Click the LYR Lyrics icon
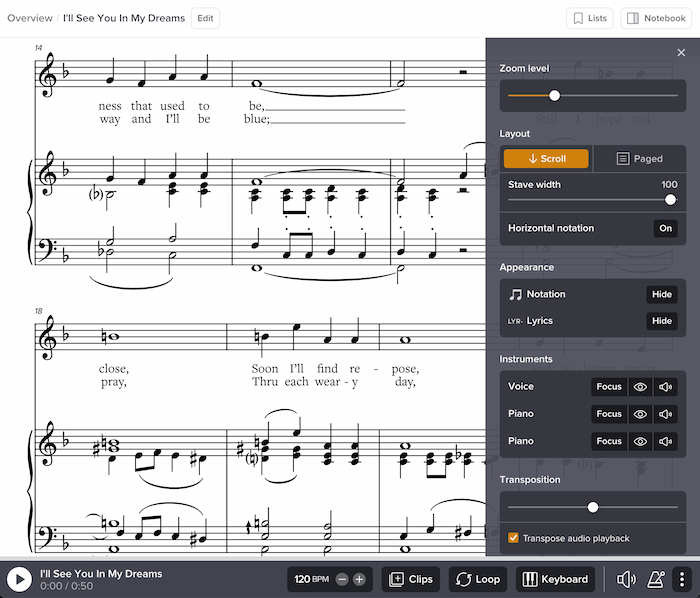 (x=515, y=321)
